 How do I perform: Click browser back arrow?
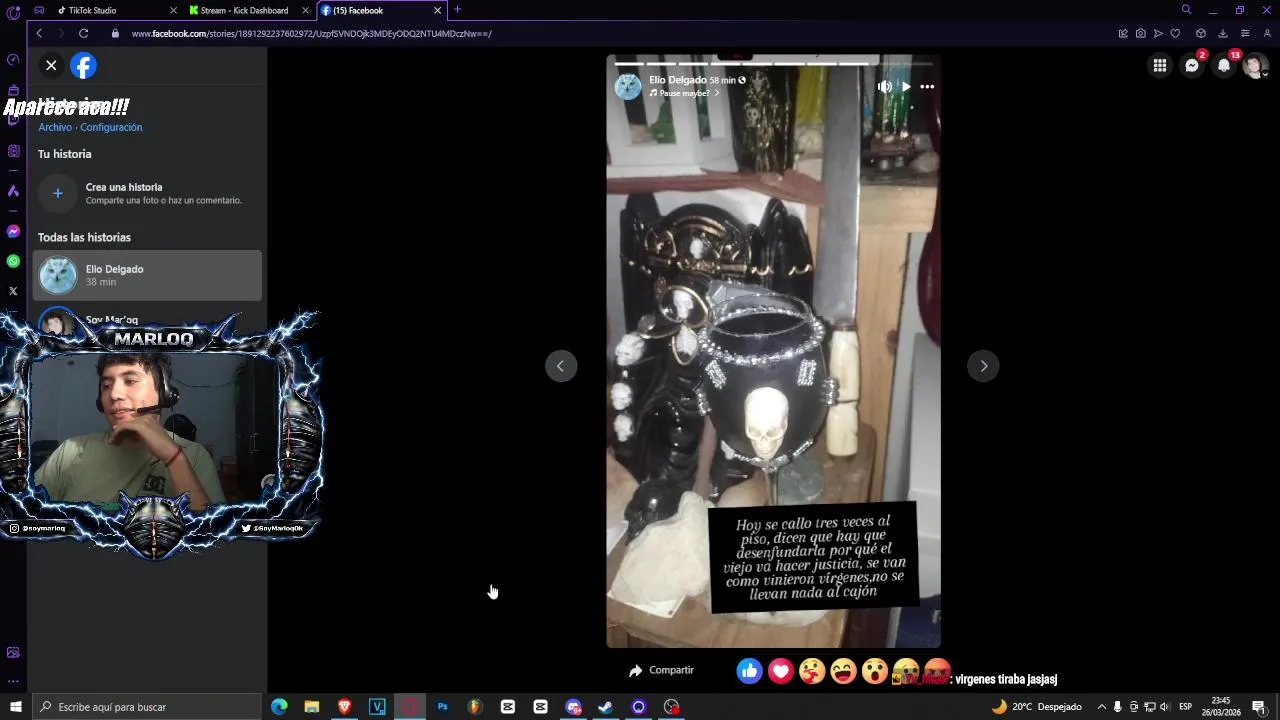(39, 33)
